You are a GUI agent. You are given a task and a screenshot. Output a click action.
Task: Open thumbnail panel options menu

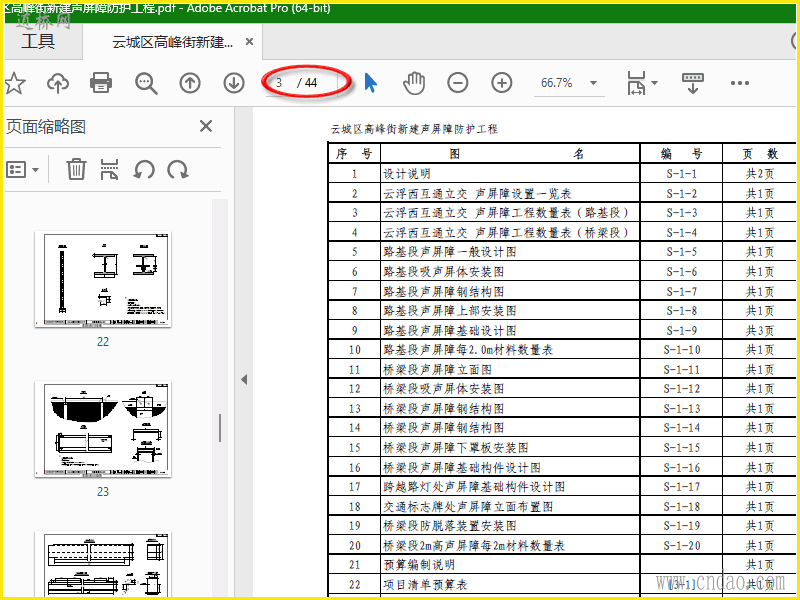click(x=22, y=169)
